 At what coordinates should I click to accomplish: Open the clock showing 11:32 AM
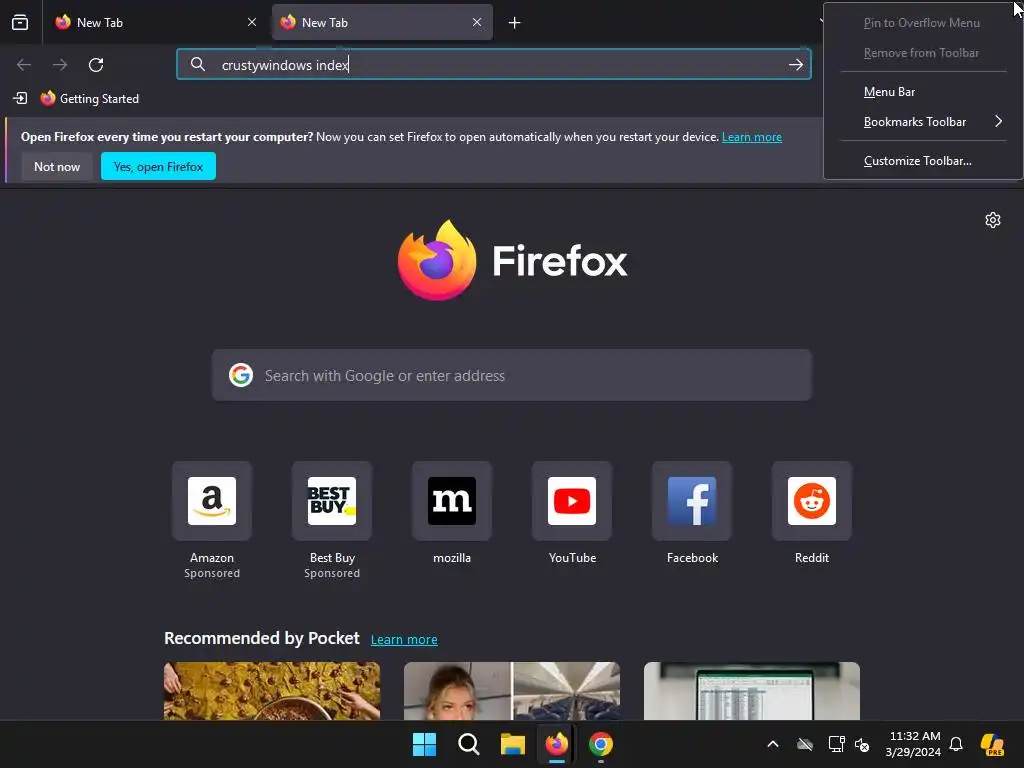click(914, 744)
